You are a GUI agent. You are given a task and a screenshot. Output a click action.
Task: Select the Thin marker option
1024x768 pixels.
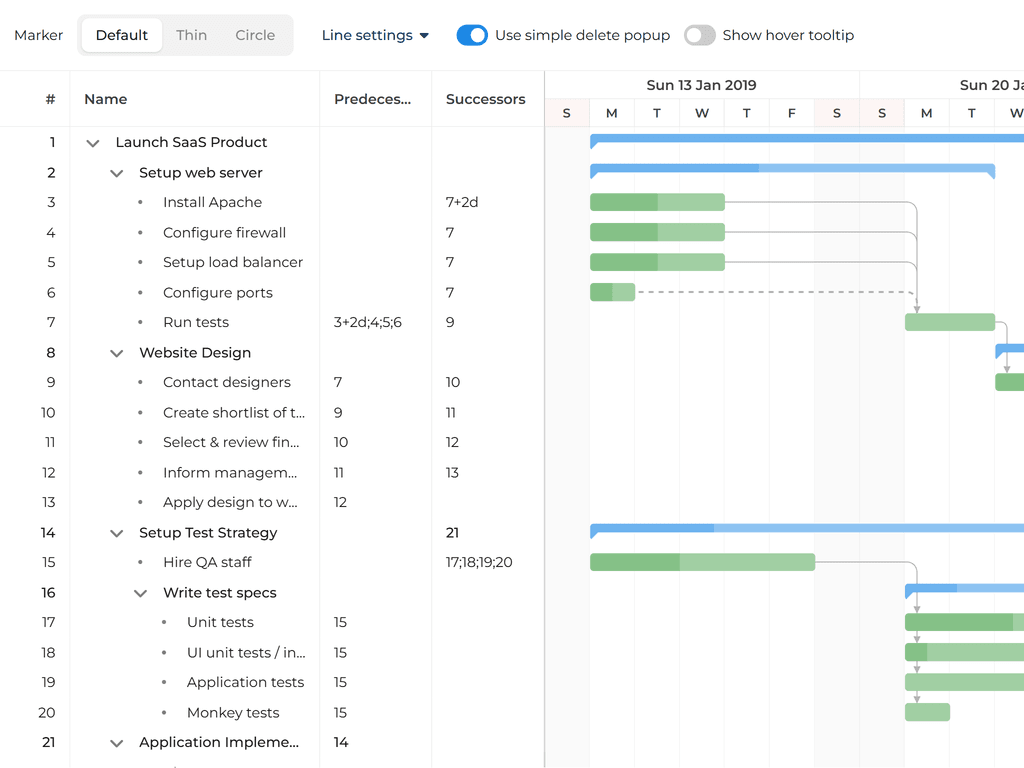(191, 35)
